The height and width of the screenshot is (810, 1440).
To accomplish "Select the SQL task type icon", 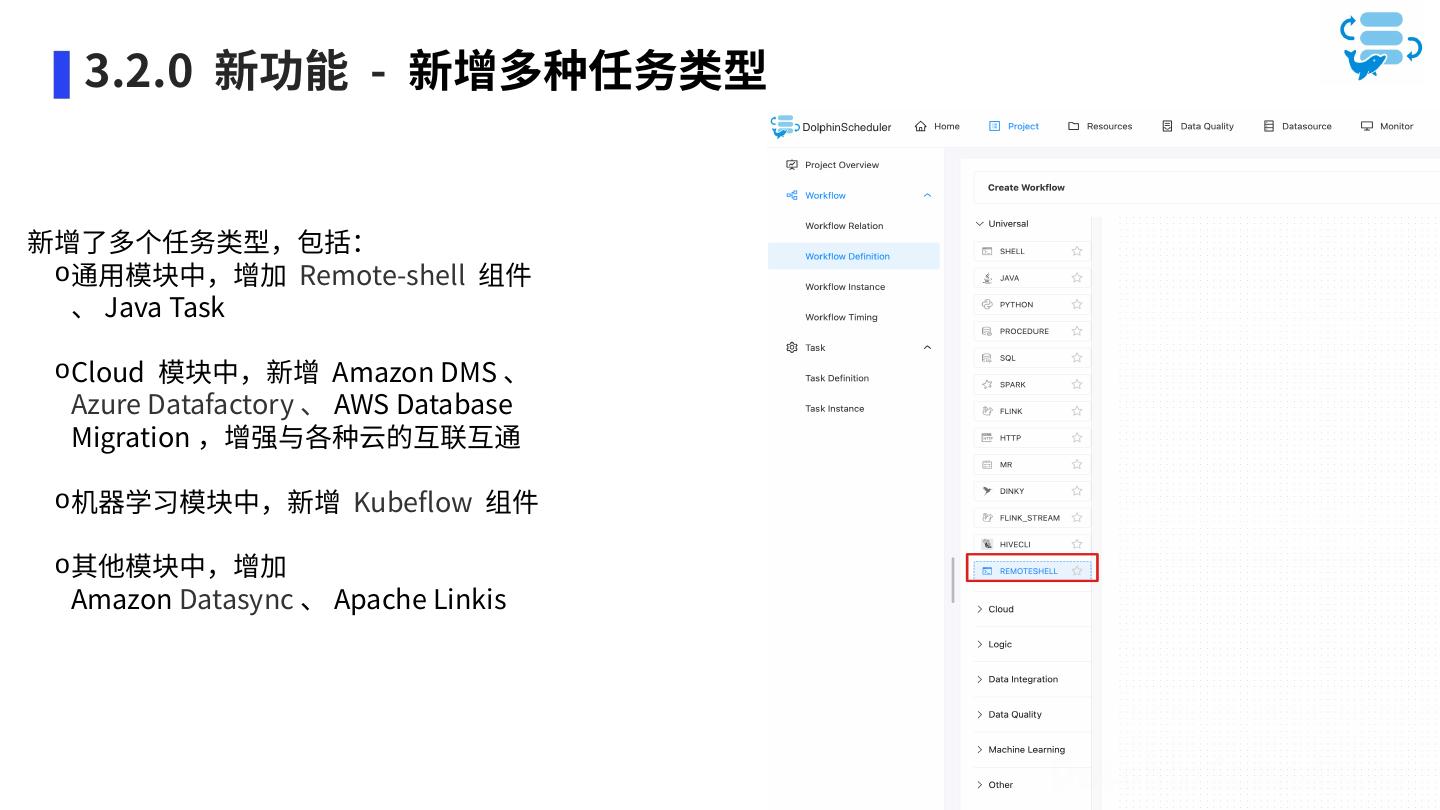I will [987, 358].
